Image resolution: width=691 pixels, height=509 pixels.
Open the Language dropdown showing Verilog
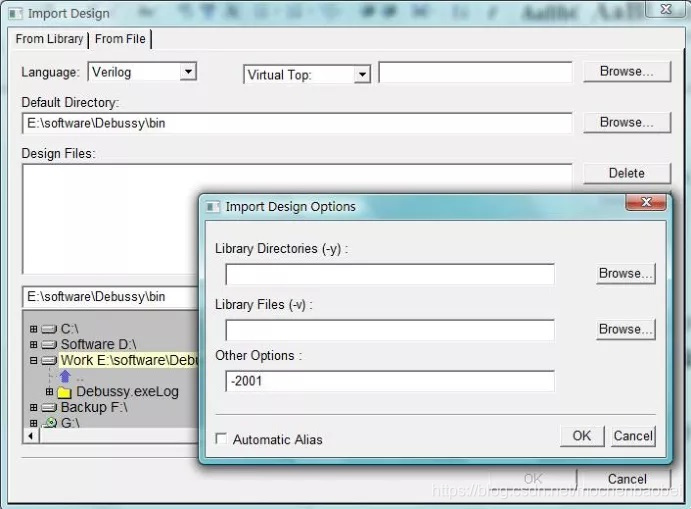(x=188, y=71)
